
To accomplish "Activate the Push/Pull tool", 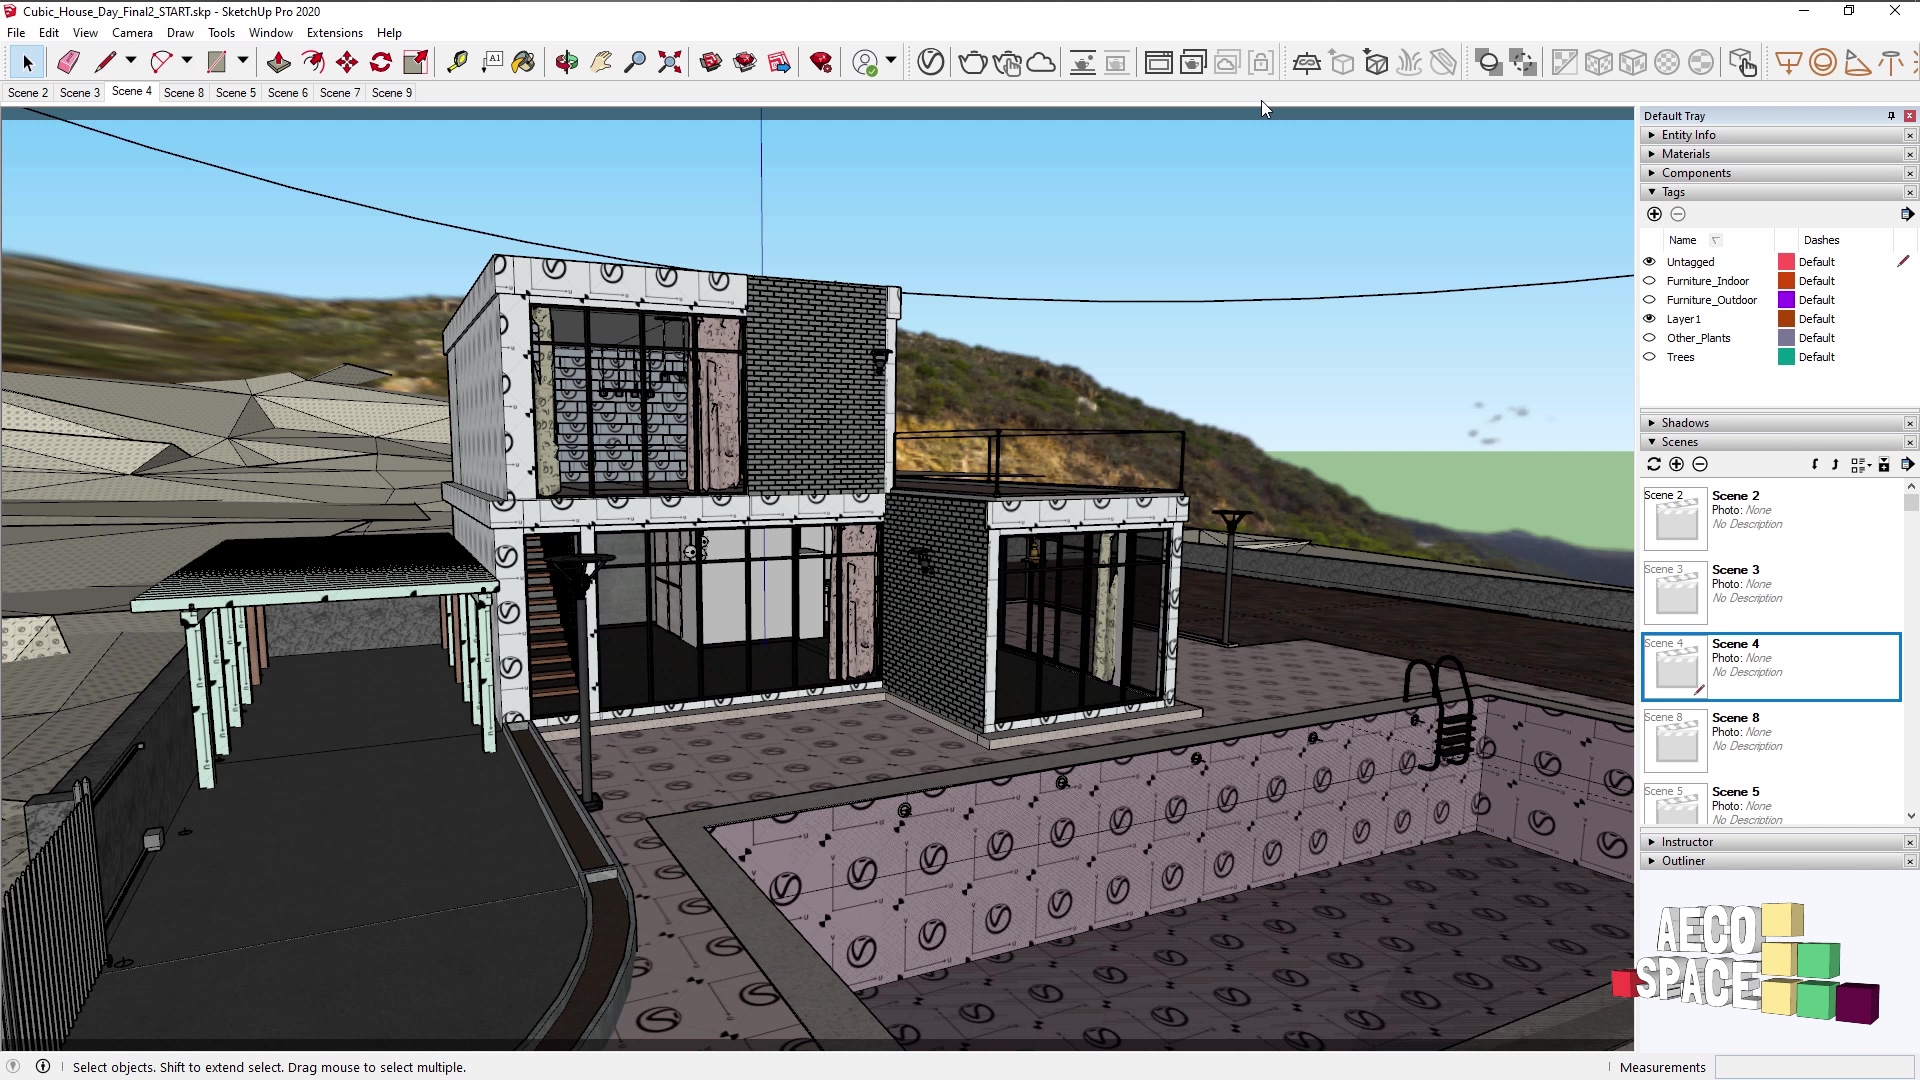I will 279,62.
